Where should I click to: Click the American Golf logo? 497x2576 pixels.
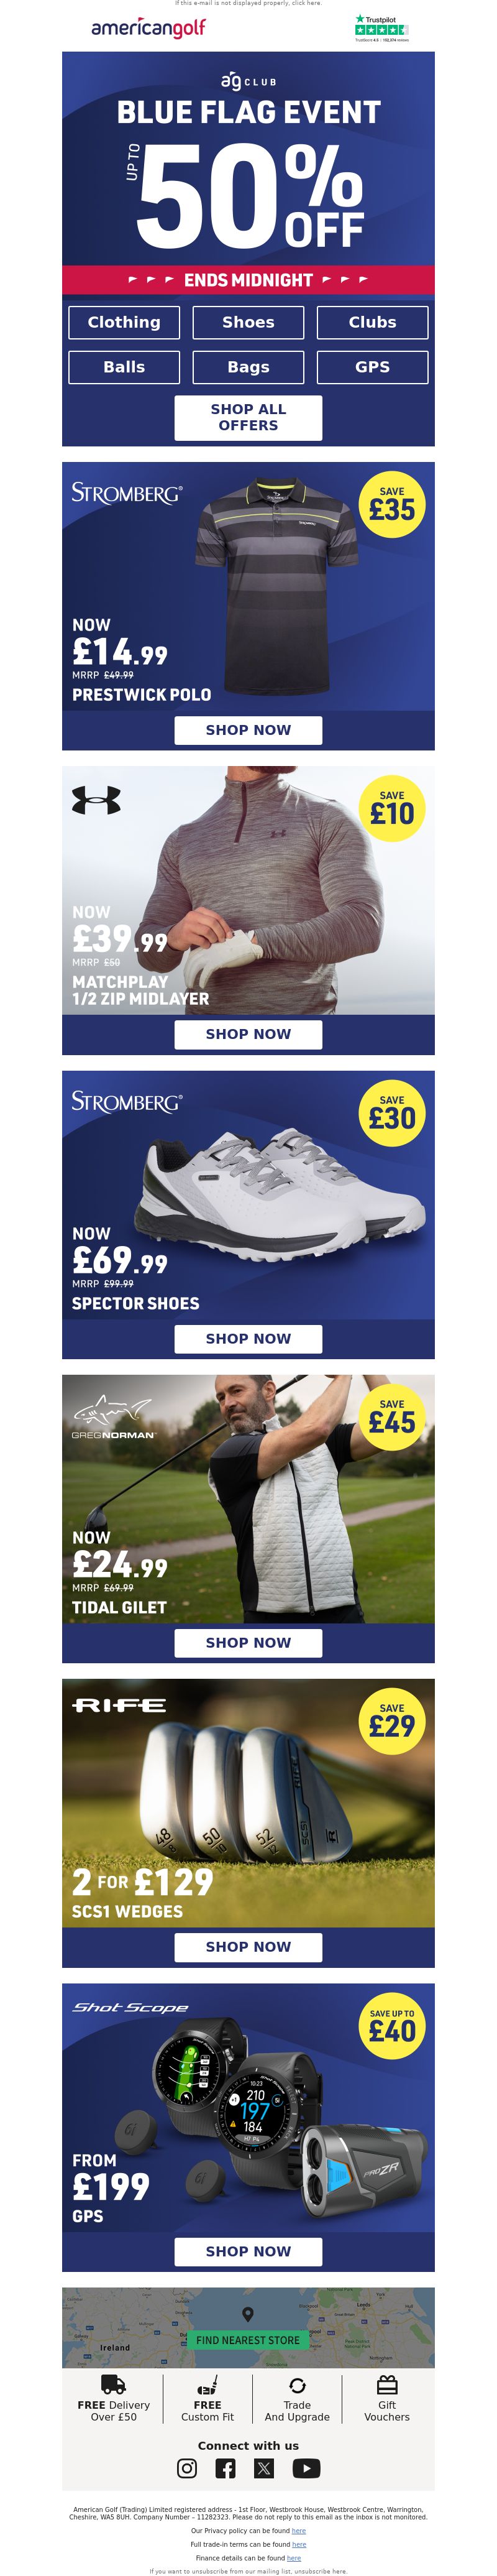pos(148,28)
